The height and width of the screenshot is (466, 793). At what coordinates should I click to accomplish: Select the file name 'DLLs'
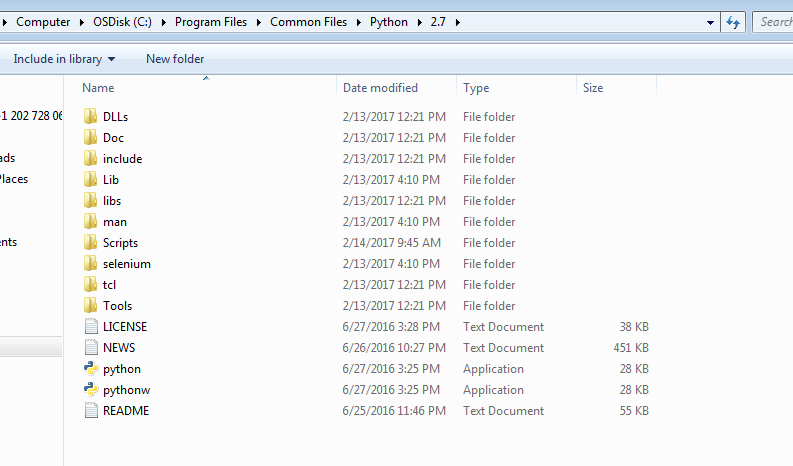(115, 116)
